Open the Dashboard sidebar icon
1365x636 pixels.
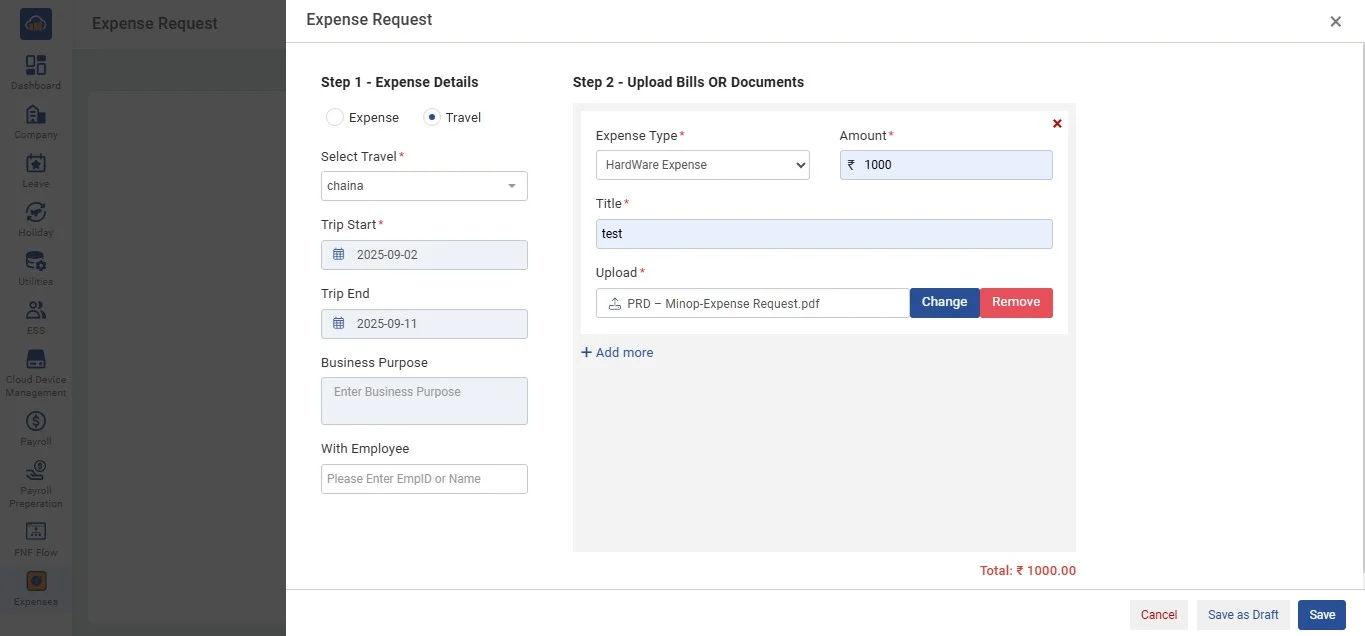[x=36, y=66]
